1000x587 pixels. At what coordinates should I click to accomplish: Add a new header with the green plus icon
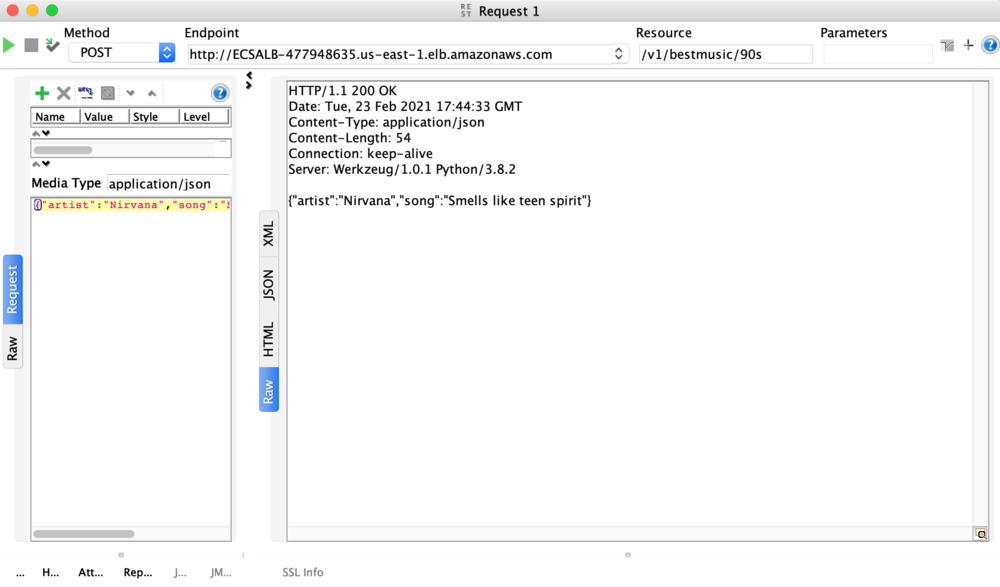click(43, 93)
